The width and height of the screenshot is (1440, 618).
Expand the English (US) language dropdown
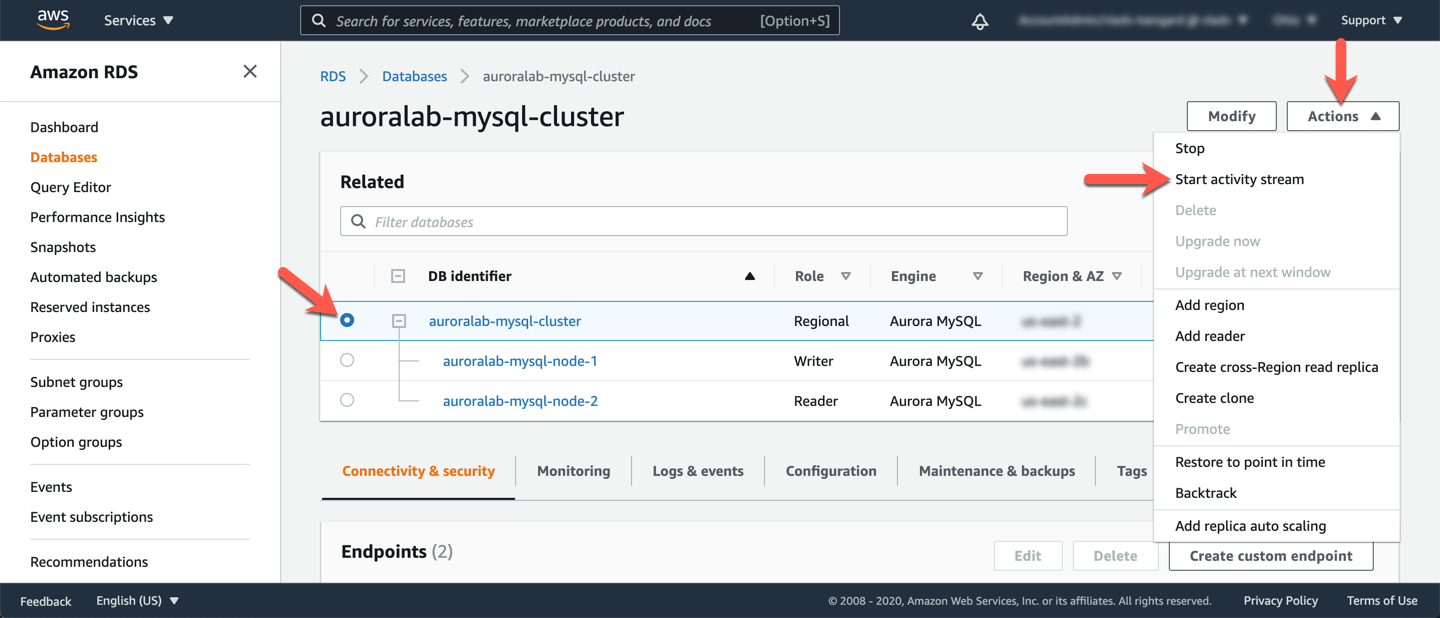136,600
